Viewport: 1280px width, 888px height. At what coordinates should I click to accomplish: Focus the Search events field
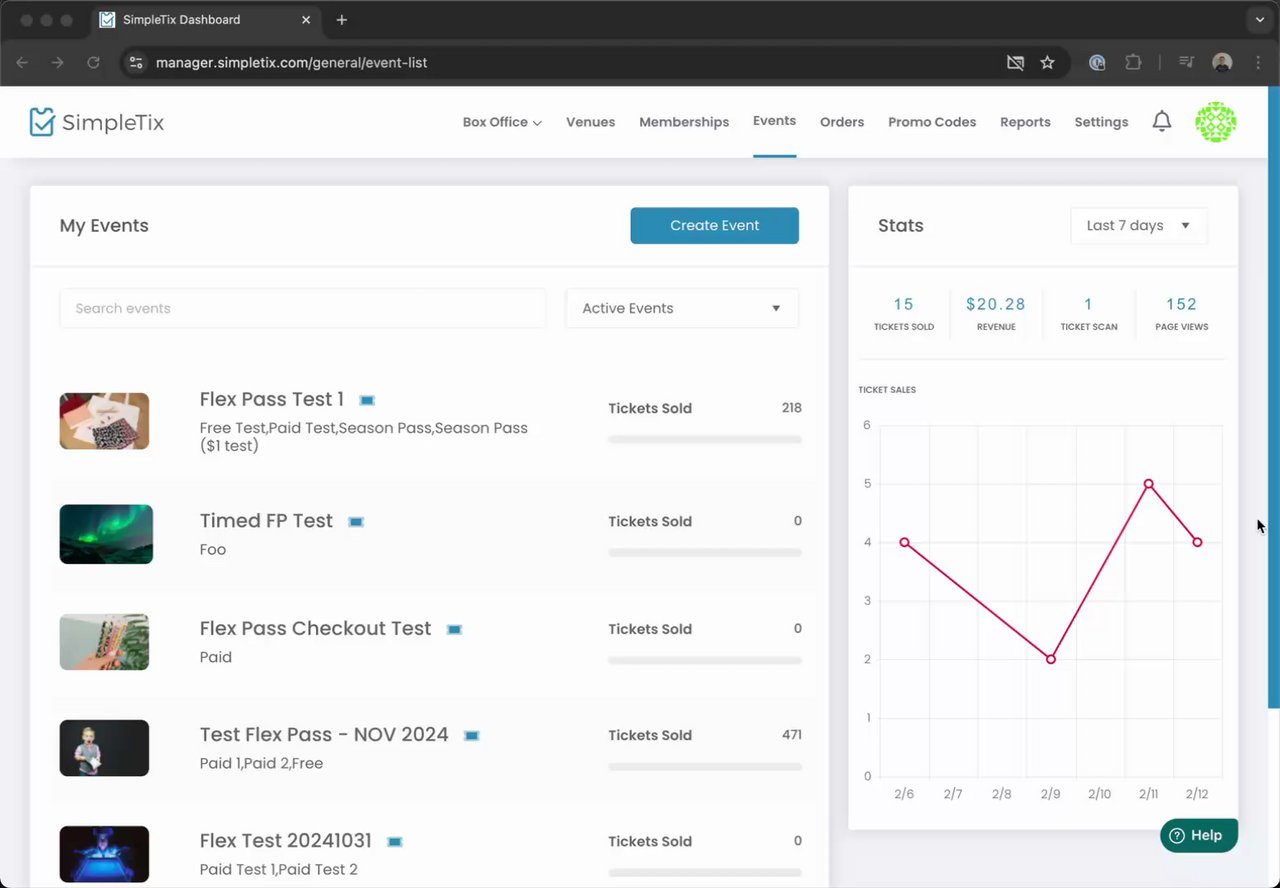pyautogui.click(x=303, y=308)
